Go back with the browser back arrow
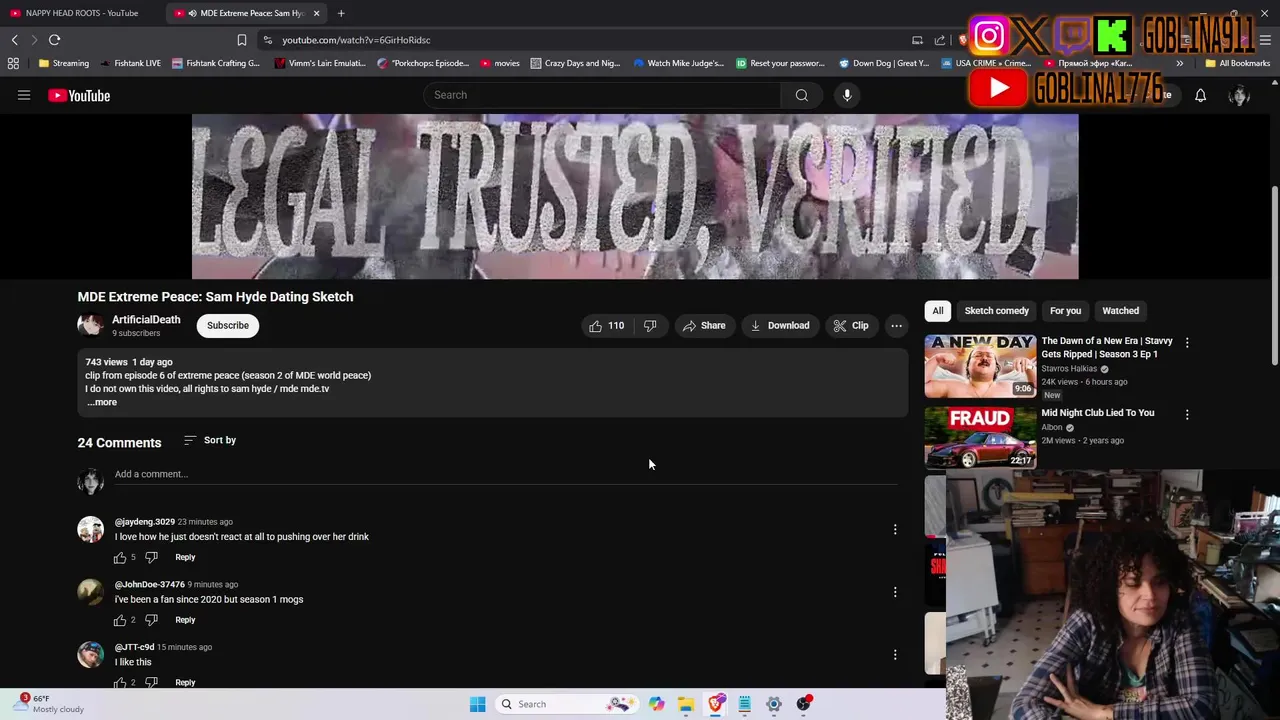This screenshot has height=720, width=1280. pyautogui.click(x=14, y=40)
